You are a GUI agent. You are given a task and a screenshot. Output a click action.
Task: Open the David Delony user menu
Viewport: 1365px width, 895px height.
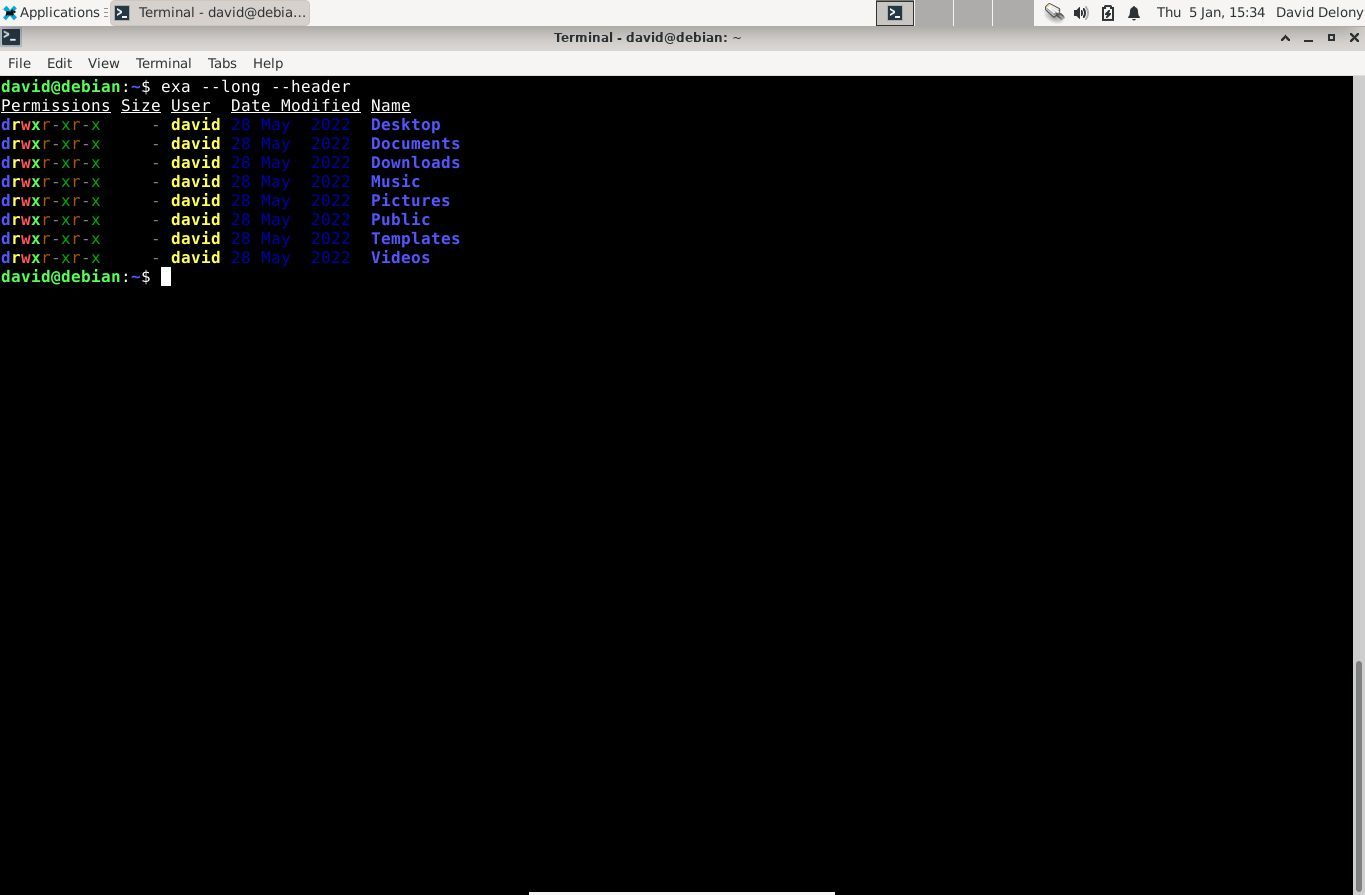pos(1319,13)
